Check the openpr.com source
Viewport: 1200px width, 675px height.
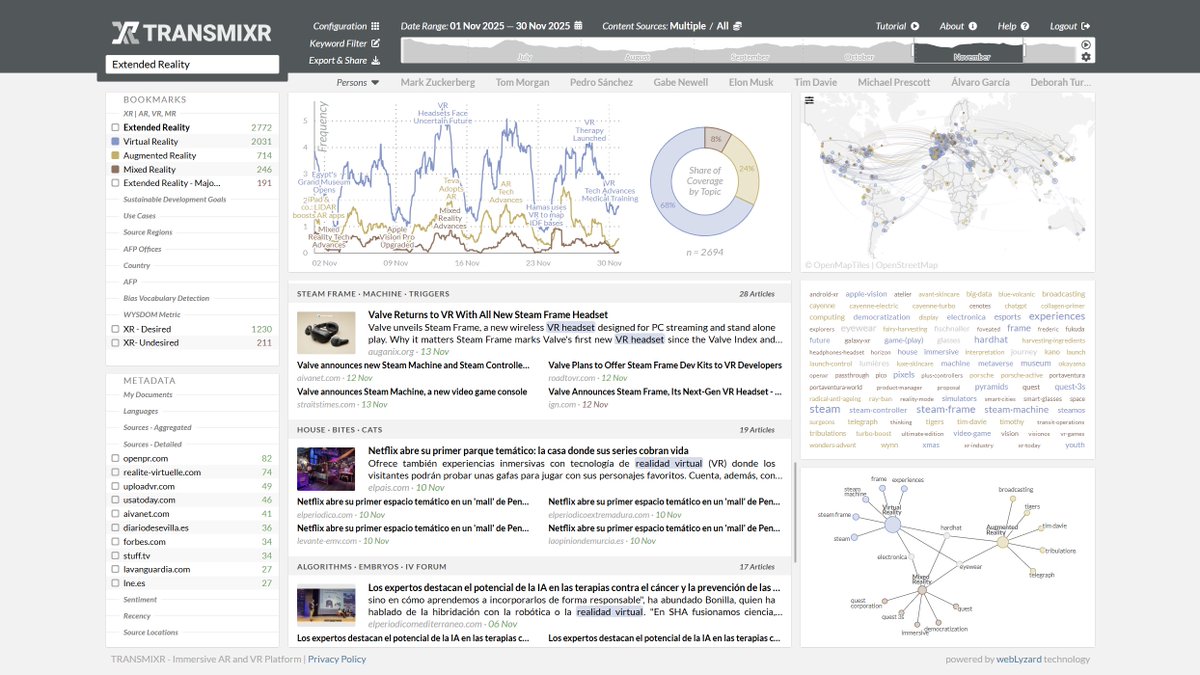click(x=116, y=458)
